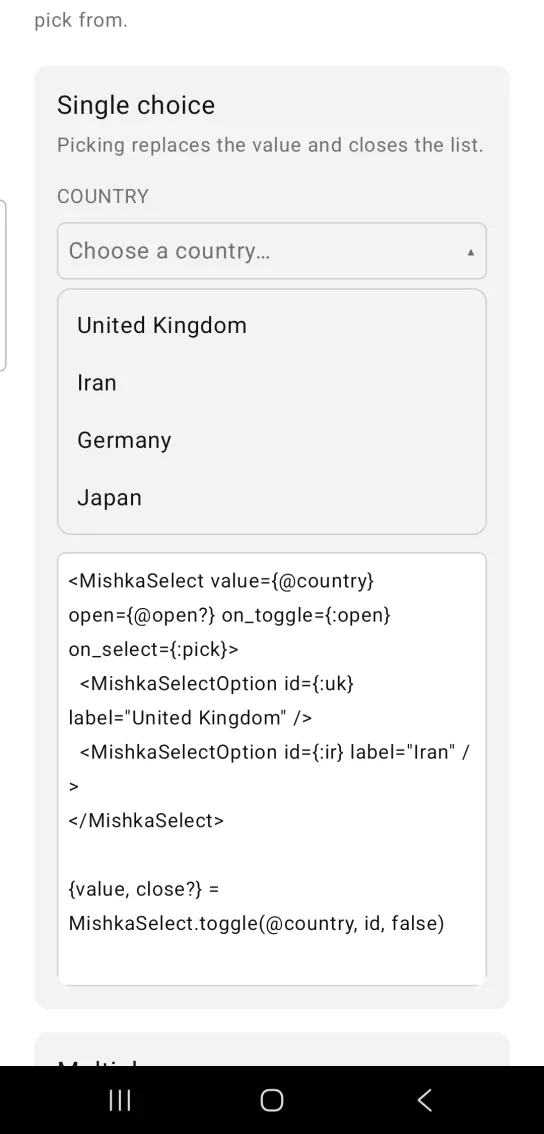The height and width of the screenshot is (1134, 544).
Task: Tap the Android recent apps button
Action: (120, 1100)
